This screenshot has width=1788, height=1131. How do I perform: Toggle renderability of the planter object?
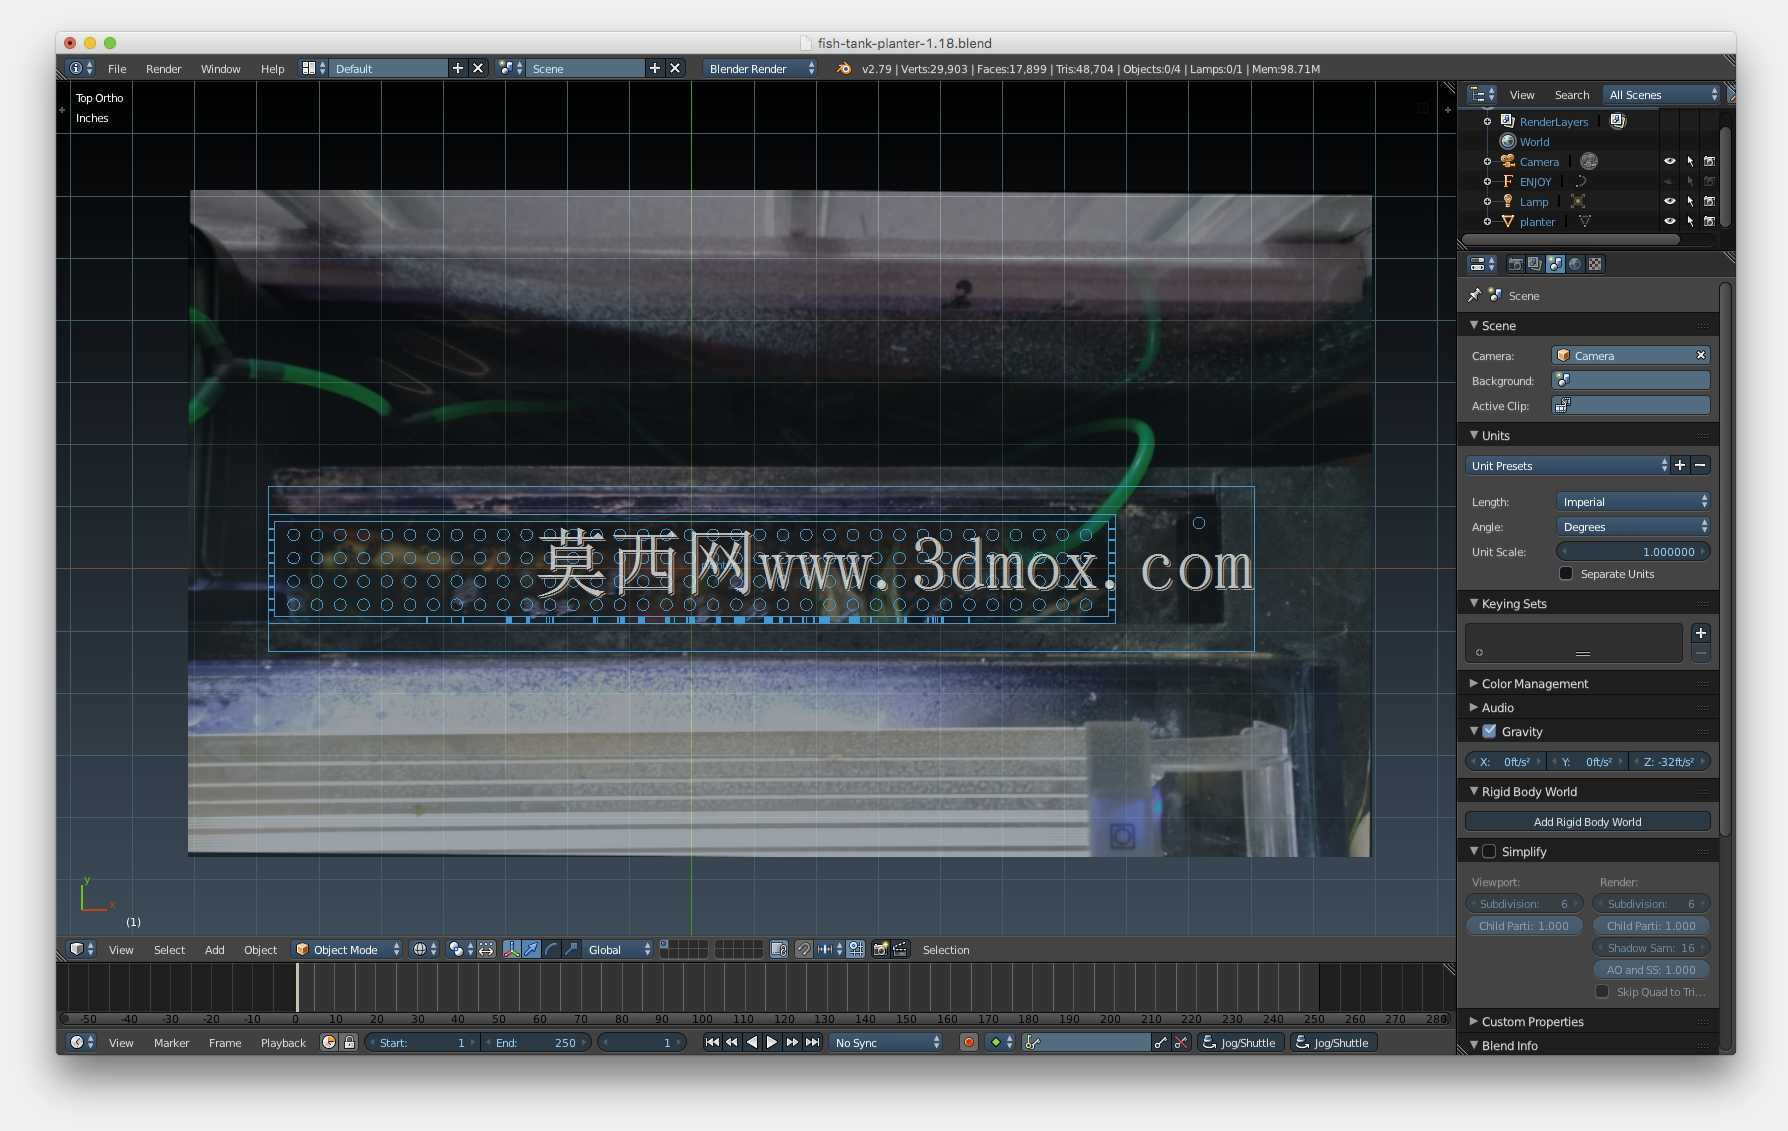click(x=1709, y=221)
